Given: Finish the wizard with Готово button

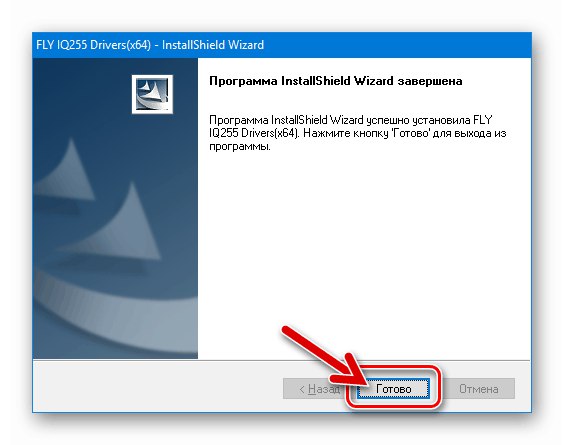Looking at the screenshot, I should (393, 389).
